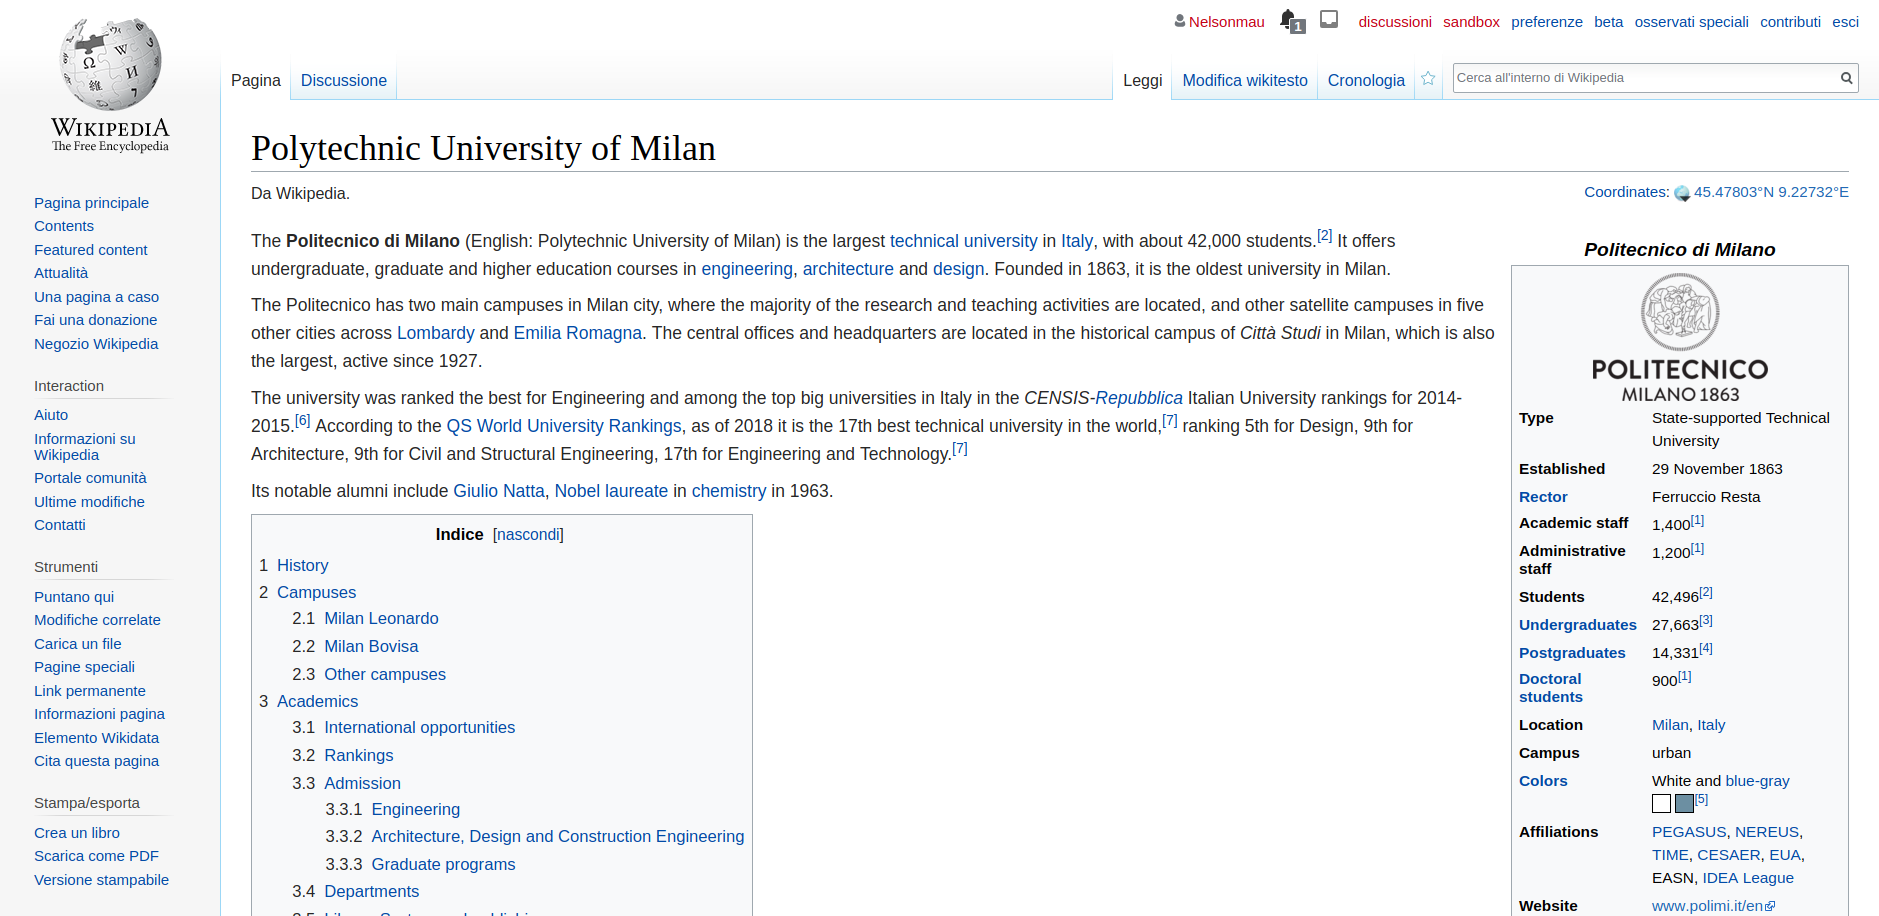Open discussioni user talk link

(x=1394, y=22)
